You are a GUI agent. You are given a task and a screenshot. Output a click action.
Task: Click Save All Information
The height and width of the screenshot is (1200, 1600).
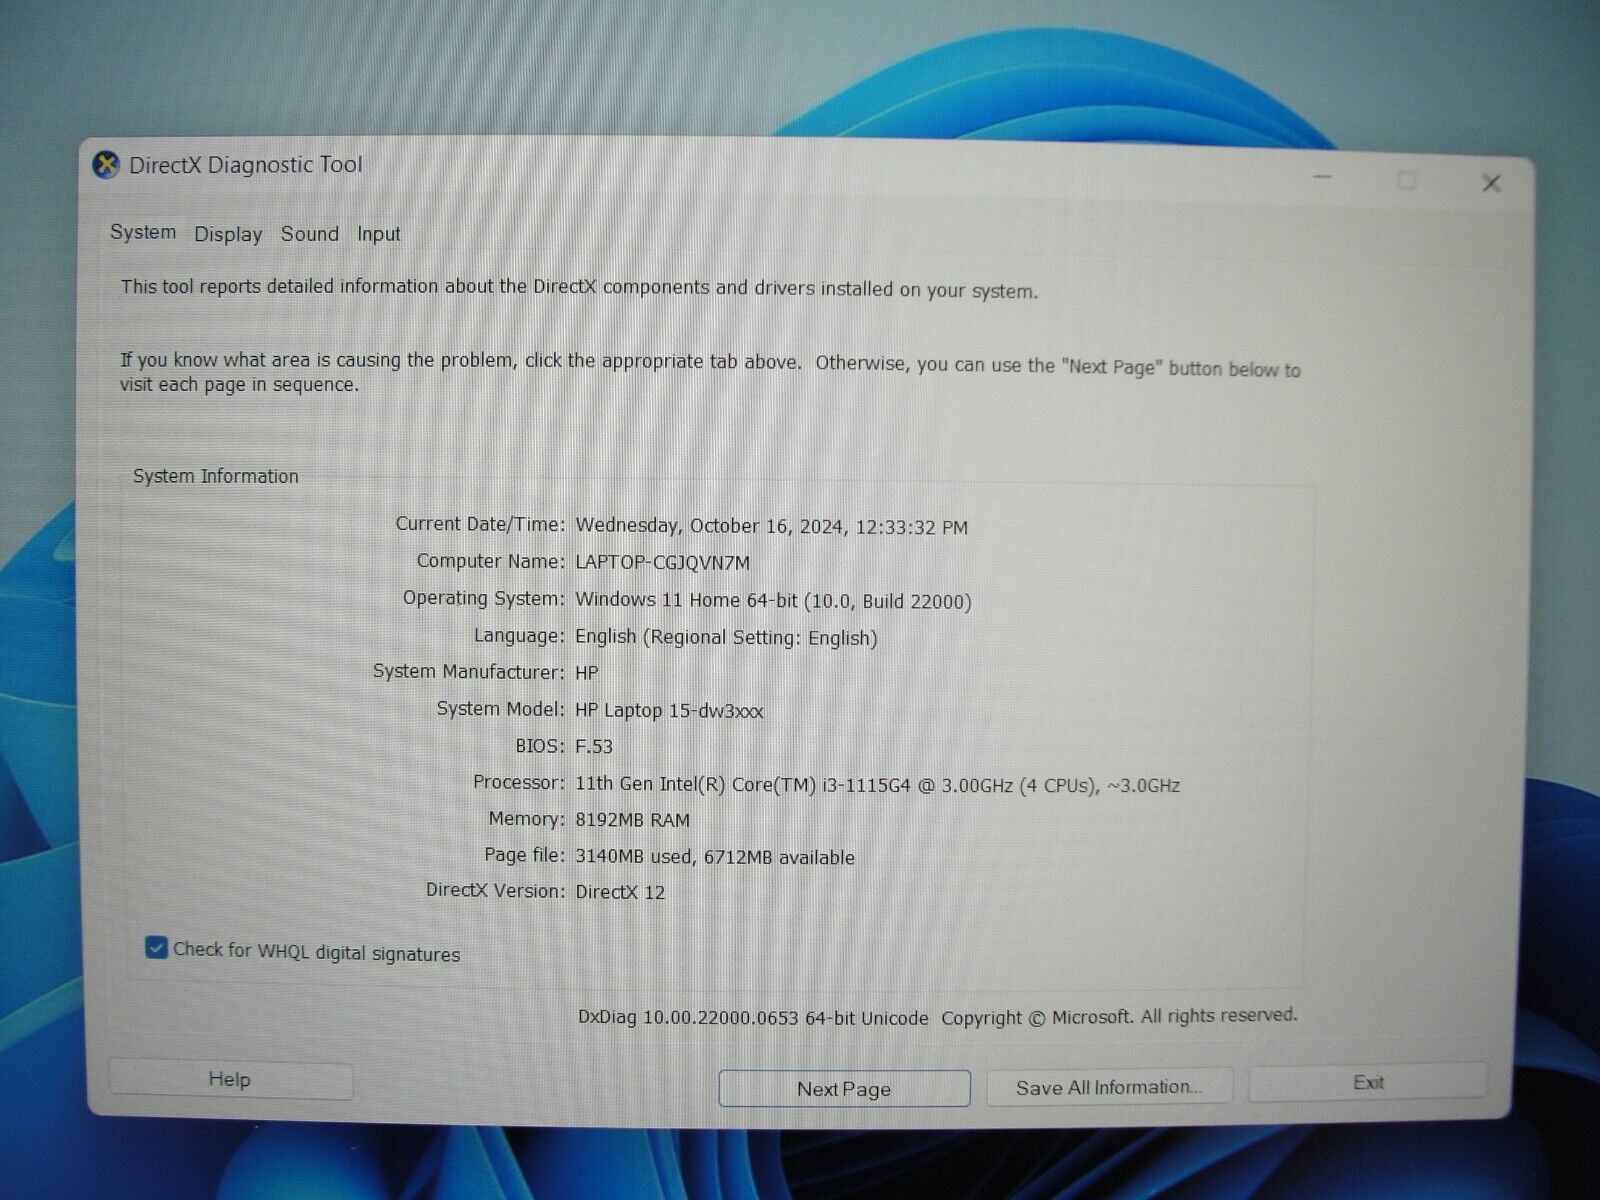[1109, 1085]
